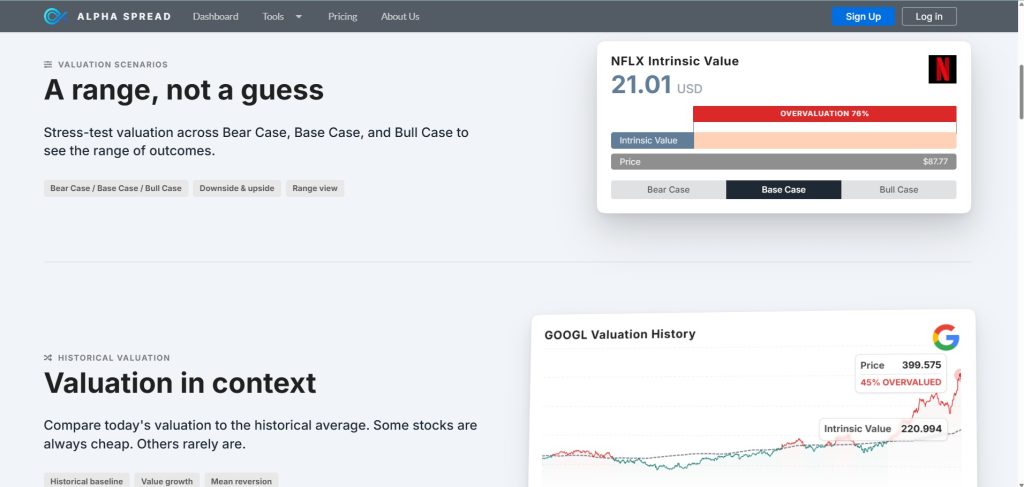This screenshot has width=1024, height=487.
Task: Go to the Pricing page
Action: point(342,16)
